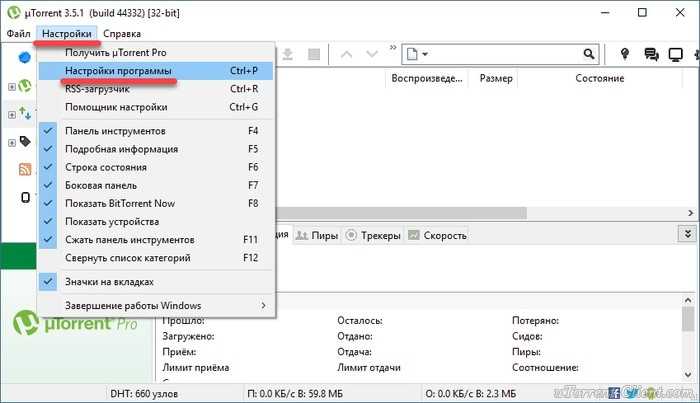Click the Размер column header

pos(496,79)
